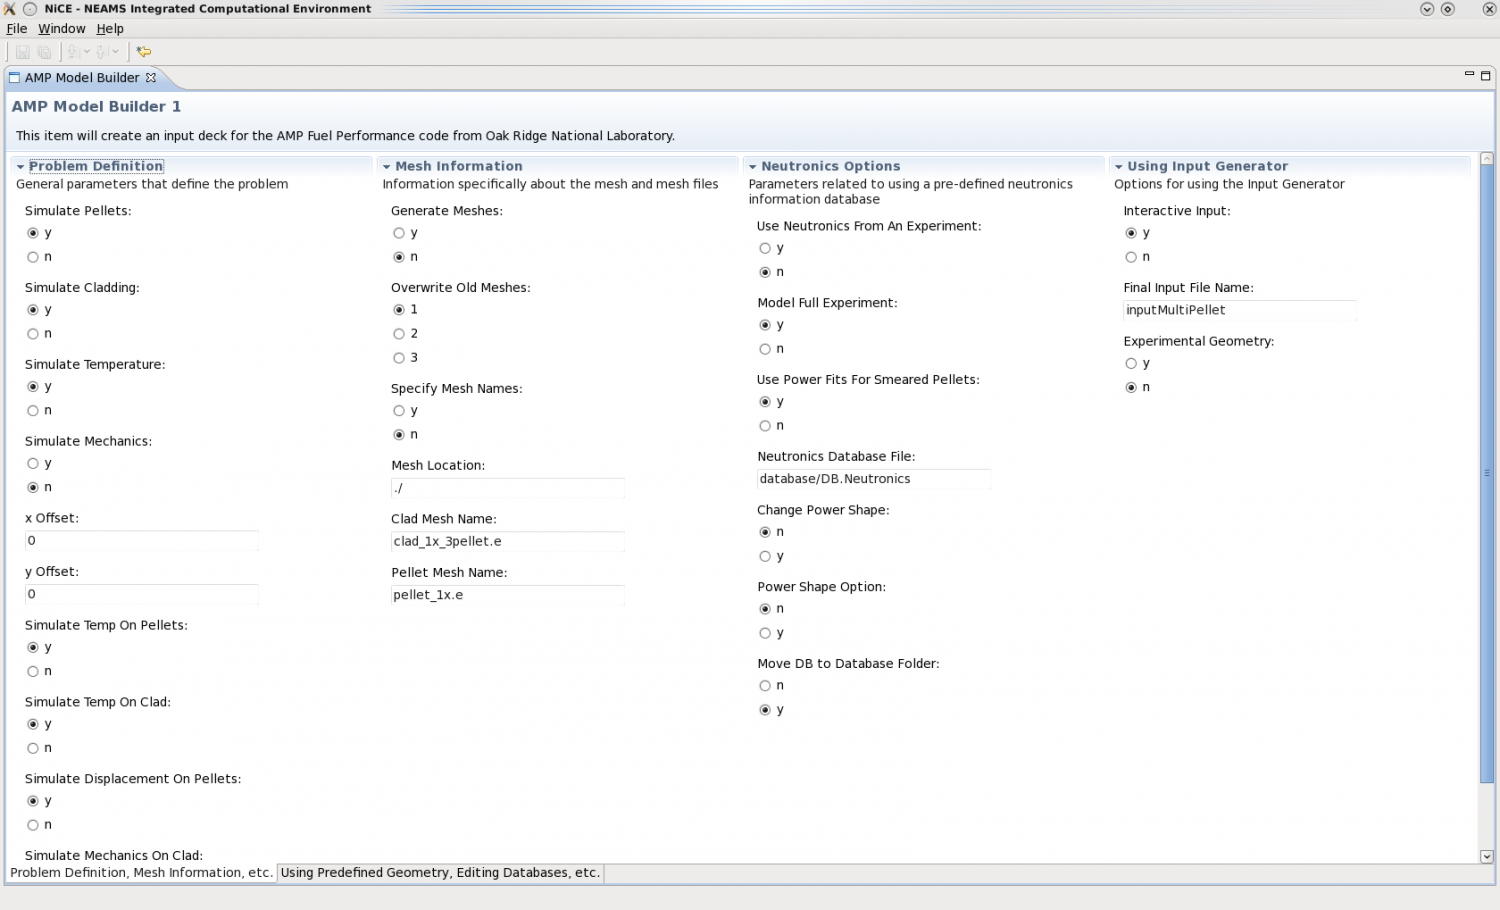Click the y Offset input field
Image resolution: width=1500 pixels, height=910 pixels.
[141, 594]
